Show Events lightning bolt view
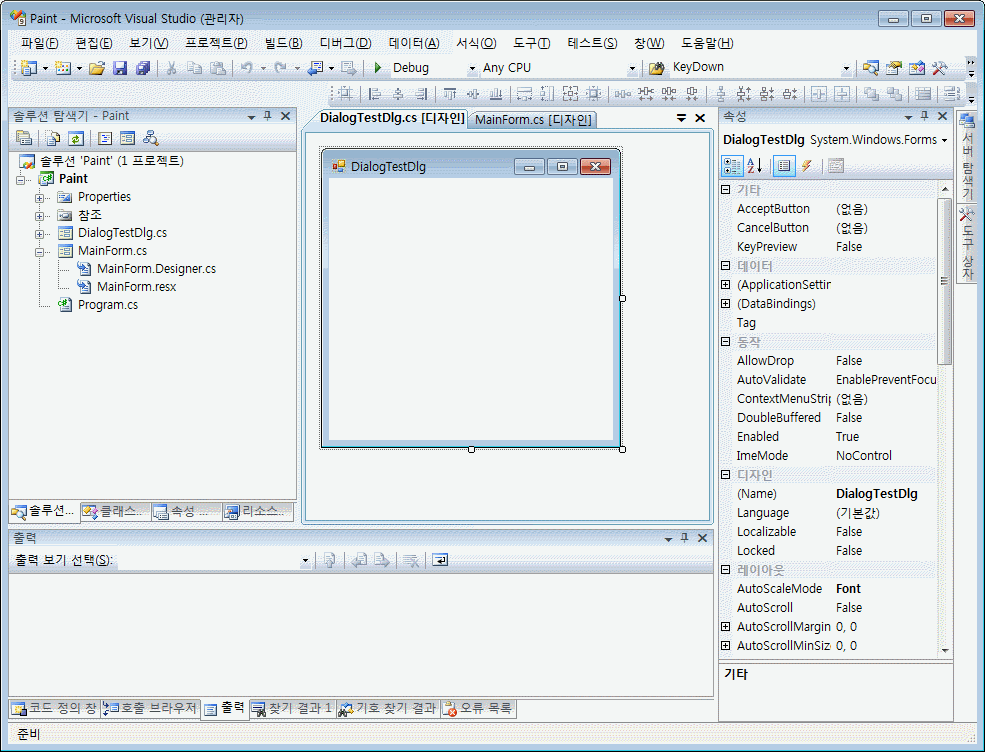 (x=807, y=166)
